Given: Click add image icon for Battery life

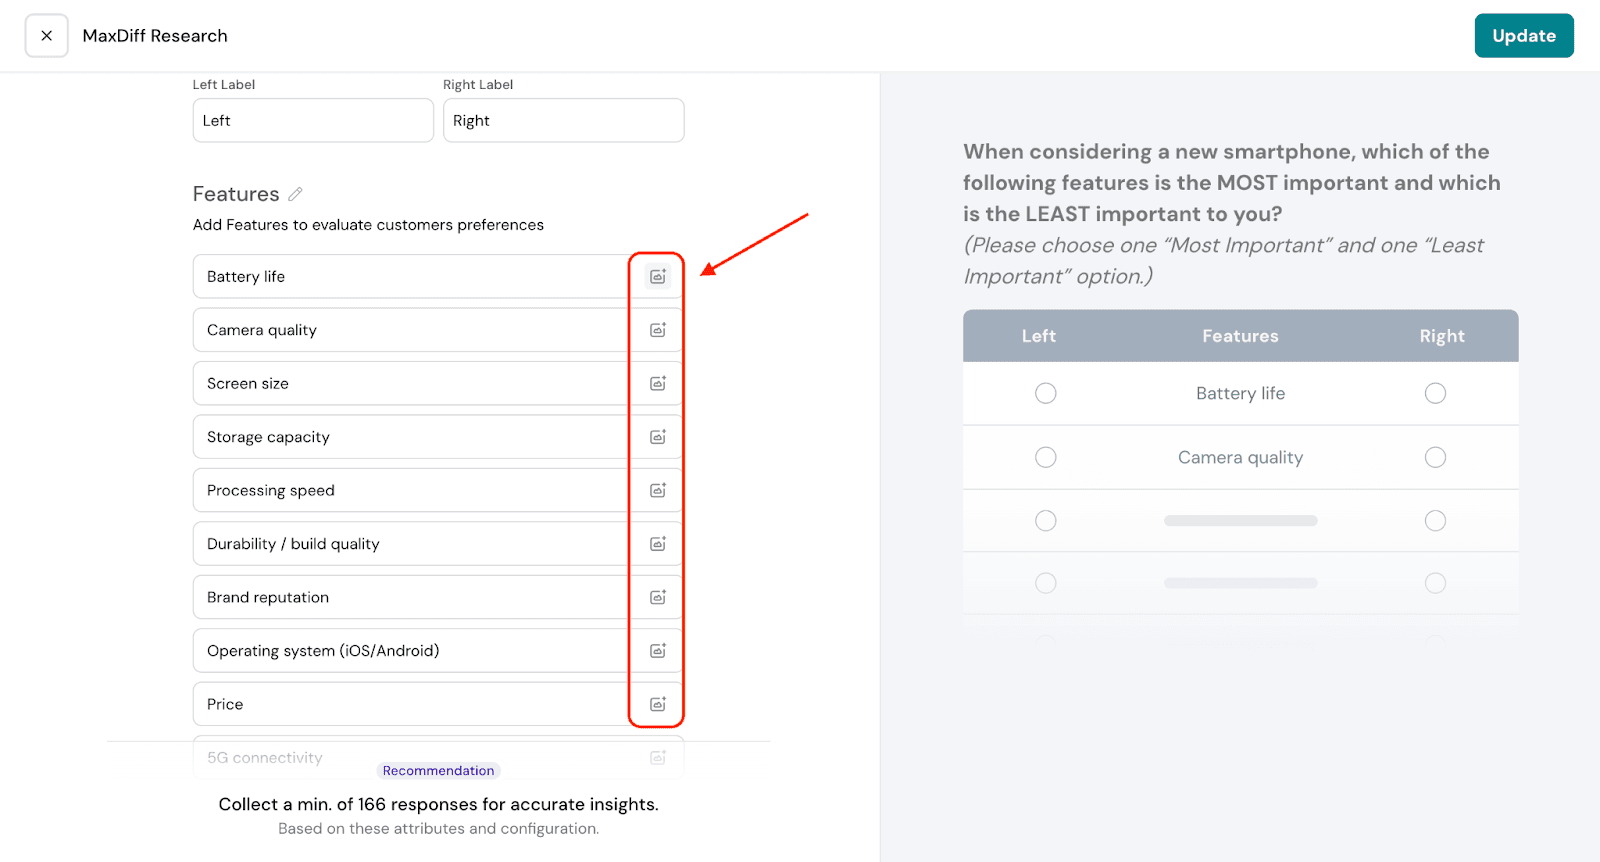Looking at the screenshot, I should 657,277.
